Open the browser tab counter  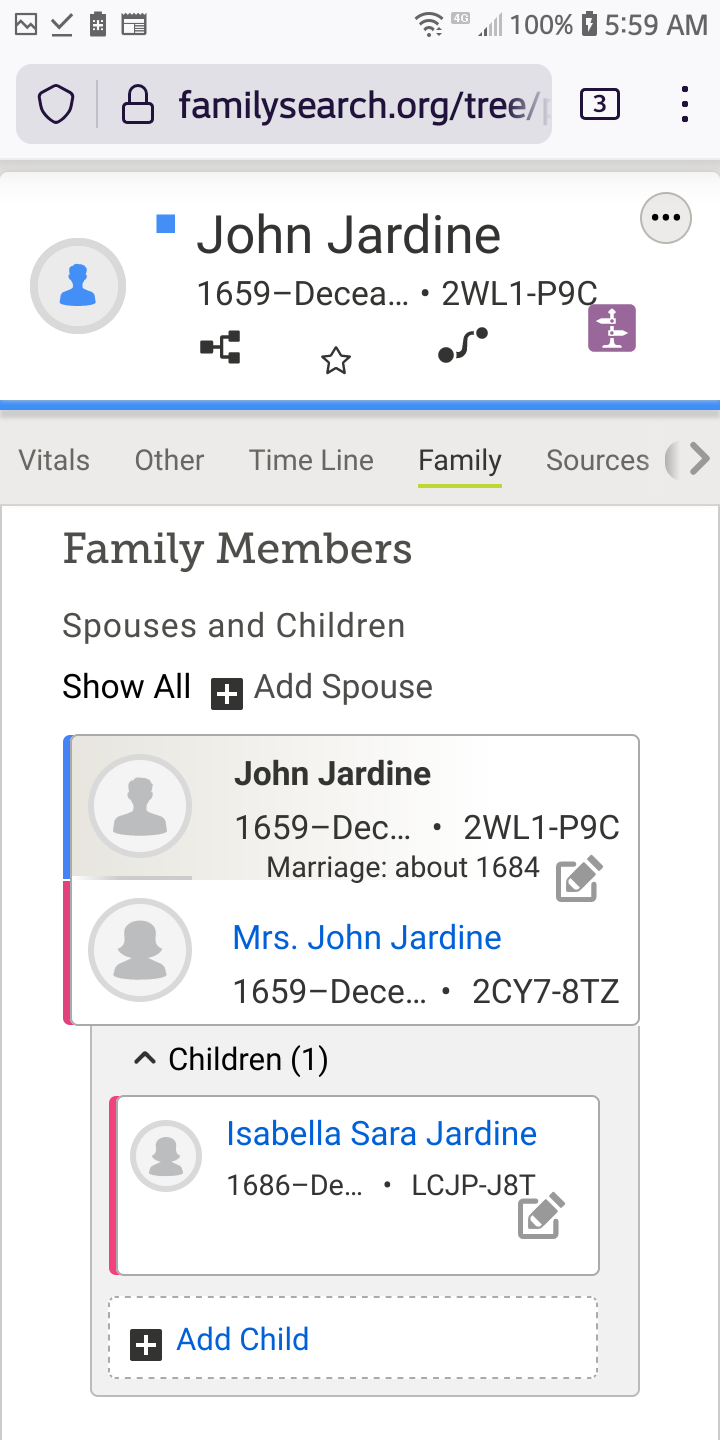[x=599, y=104]
